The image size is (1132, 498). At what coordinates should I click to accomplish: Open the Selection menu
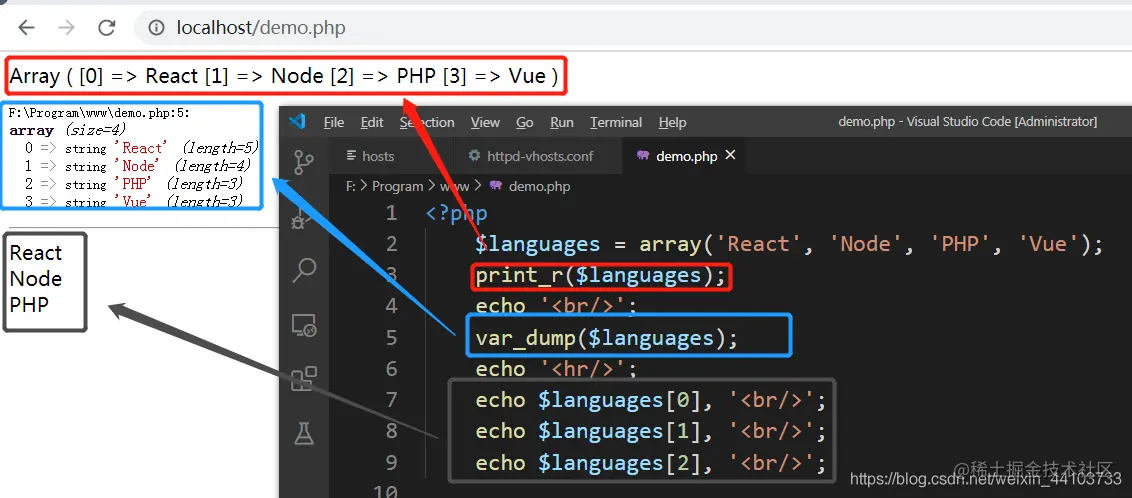point(427,123)
